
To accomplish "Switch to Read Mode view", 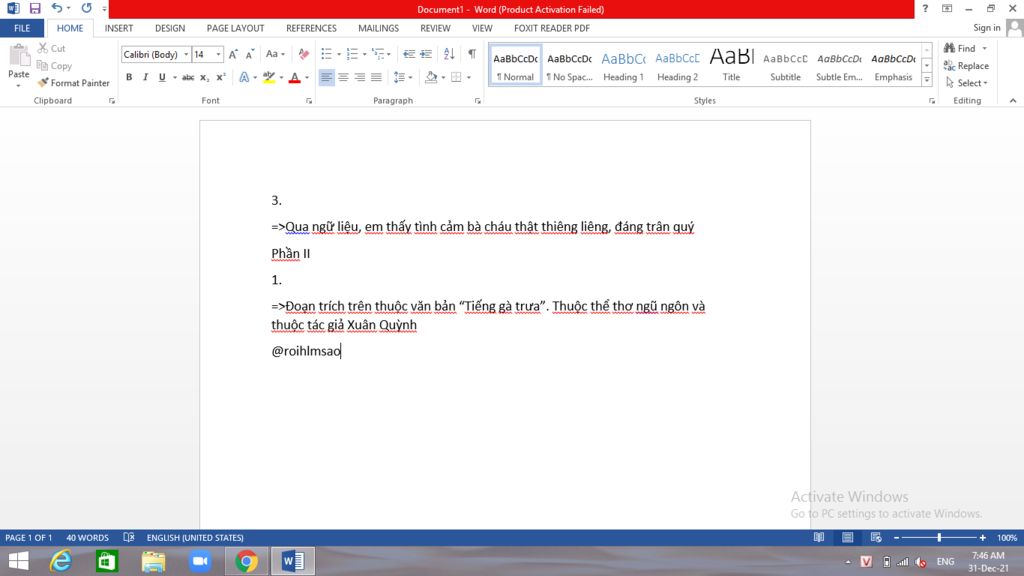I will (818, 537).
